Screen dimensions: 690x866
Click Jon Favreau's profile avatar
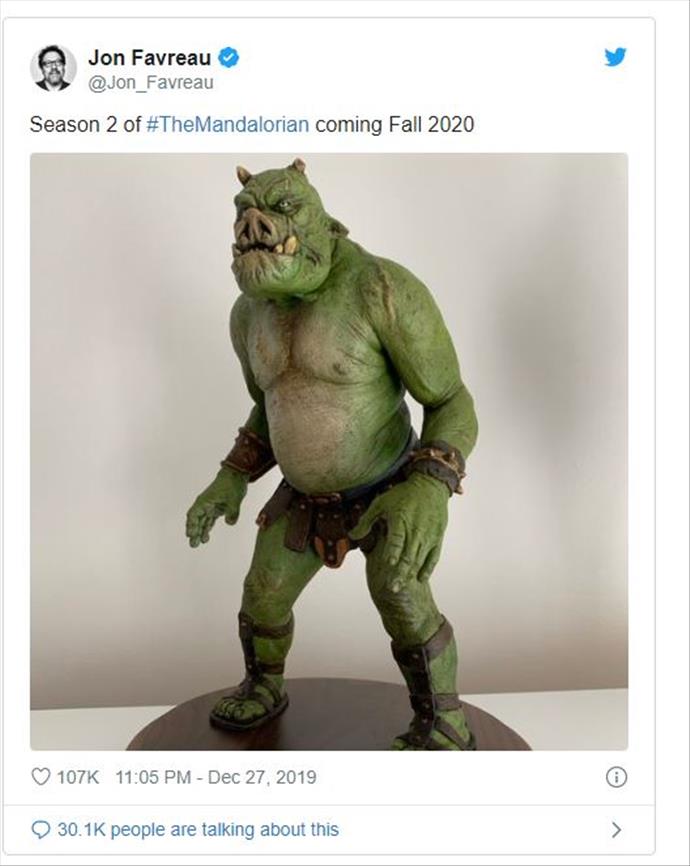tap(53, 68)
